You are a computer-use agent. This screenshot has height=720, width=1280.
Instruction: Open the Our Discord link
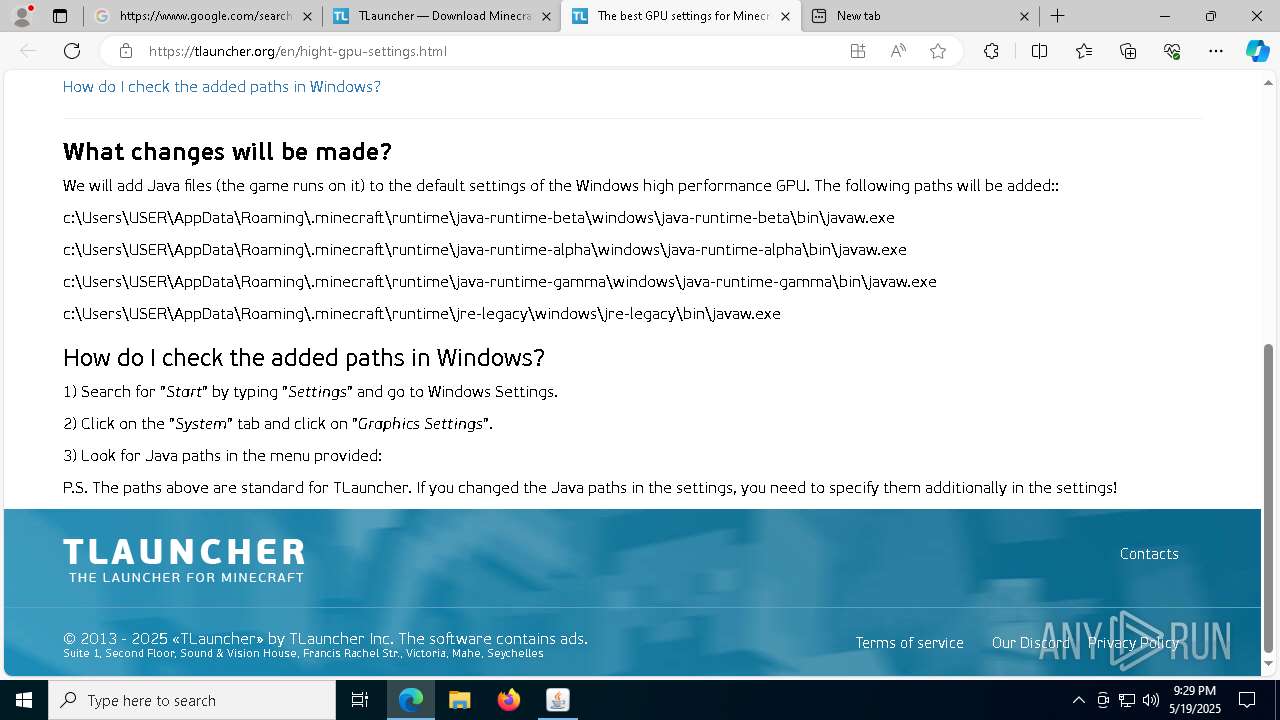coord(1030,643)
